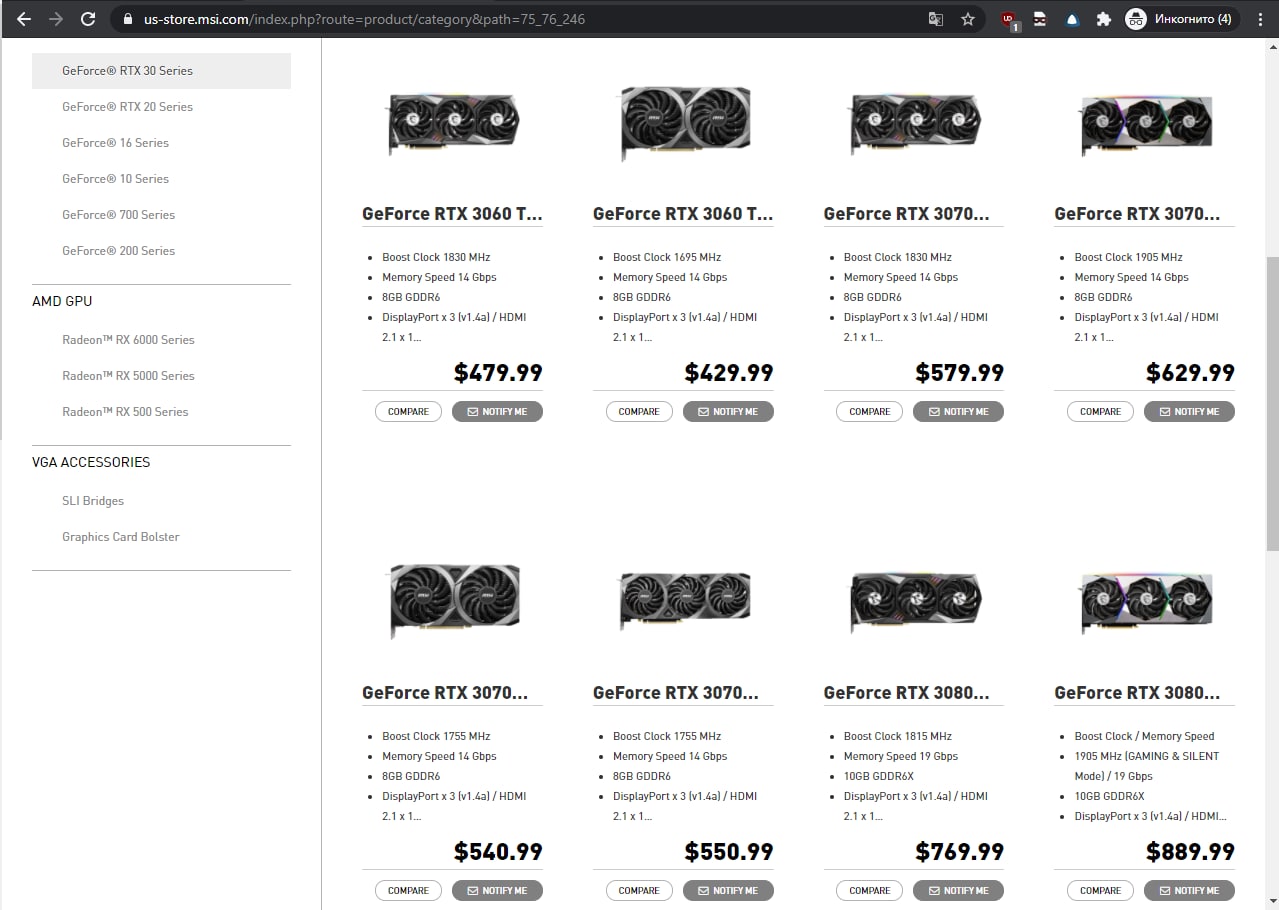Open Radeon RX 500 Series category
Screen dimensions: 1279x910
pyautogui.click(x=125, y=412)
